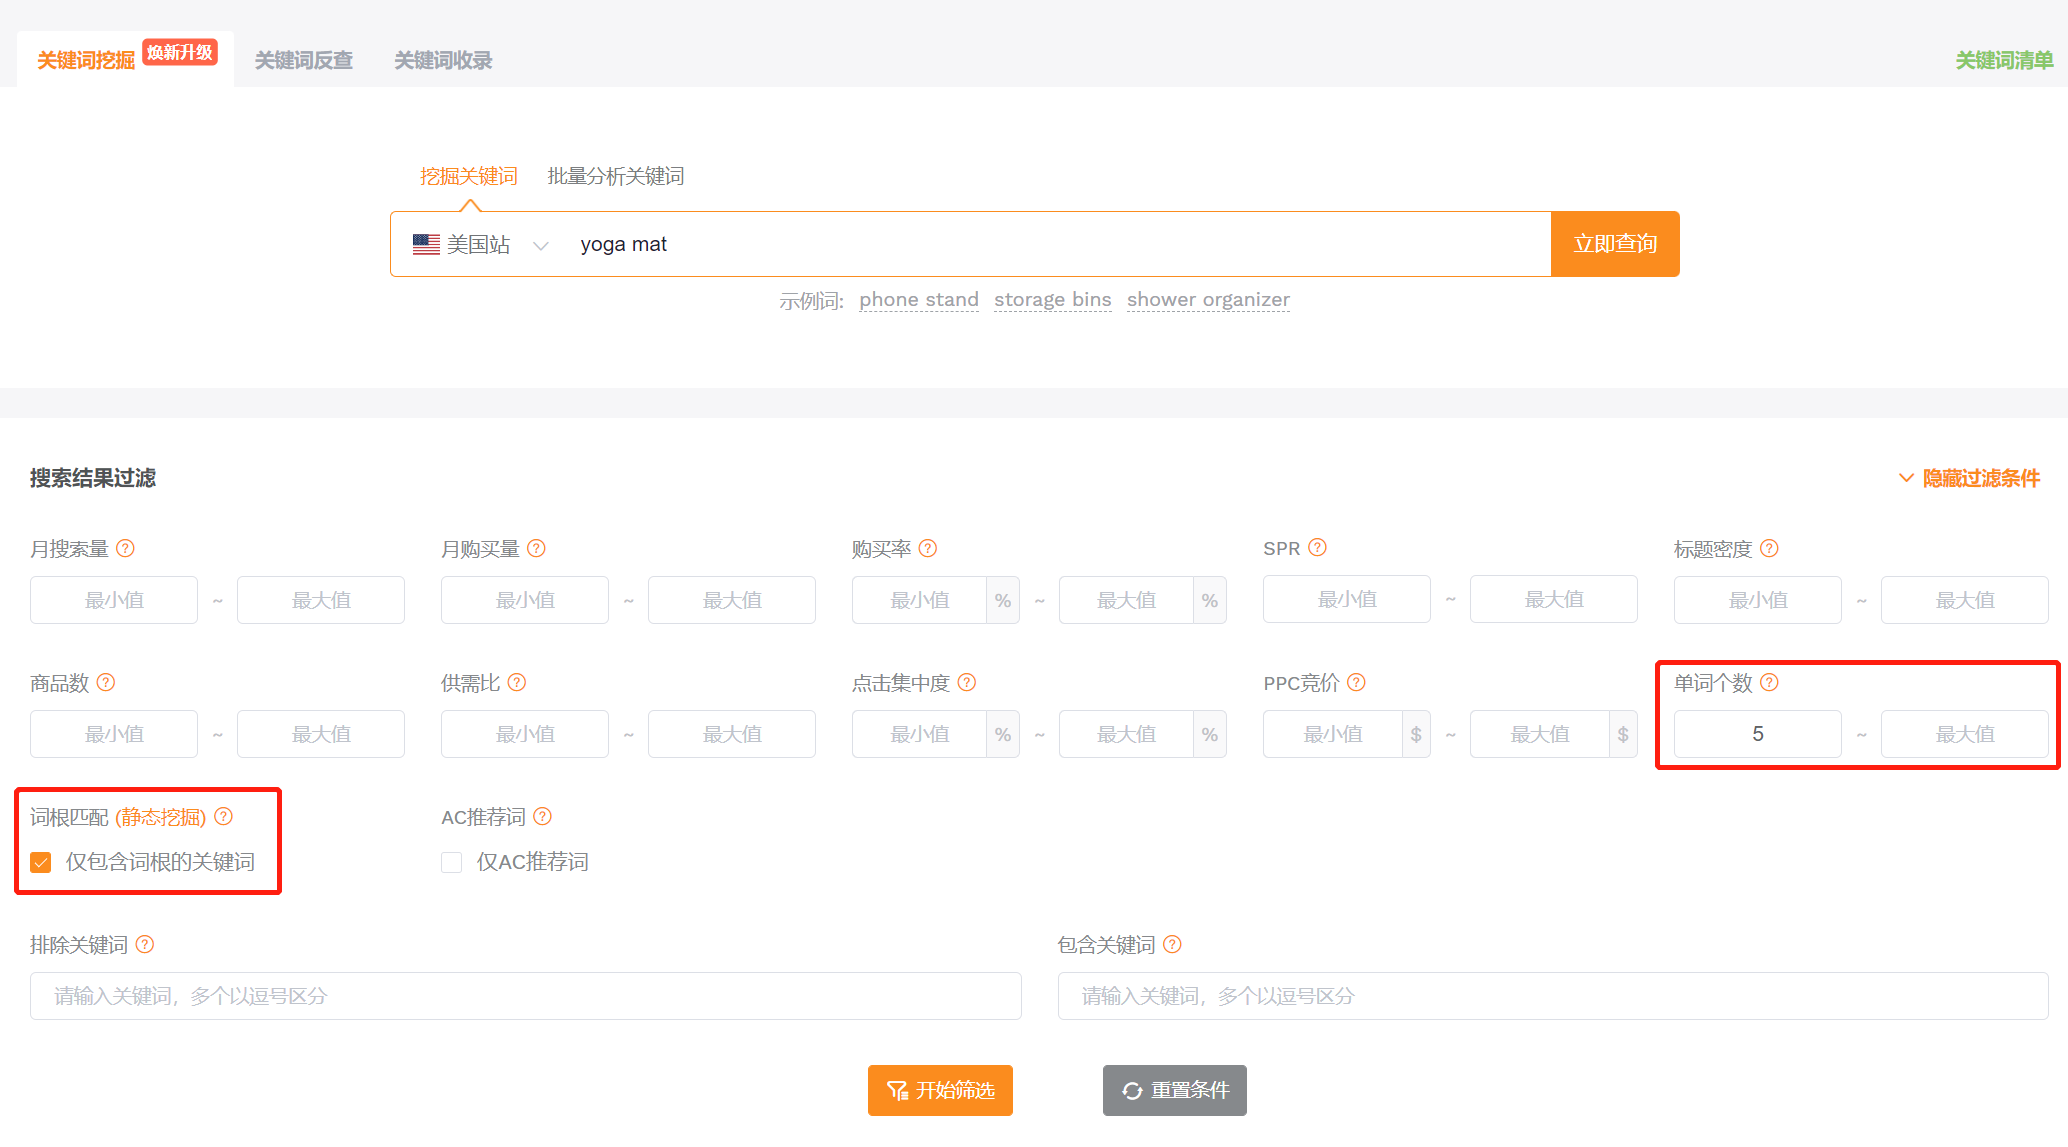Uncheck 仅包含词根的关键词 checkbox

point(41,862)
